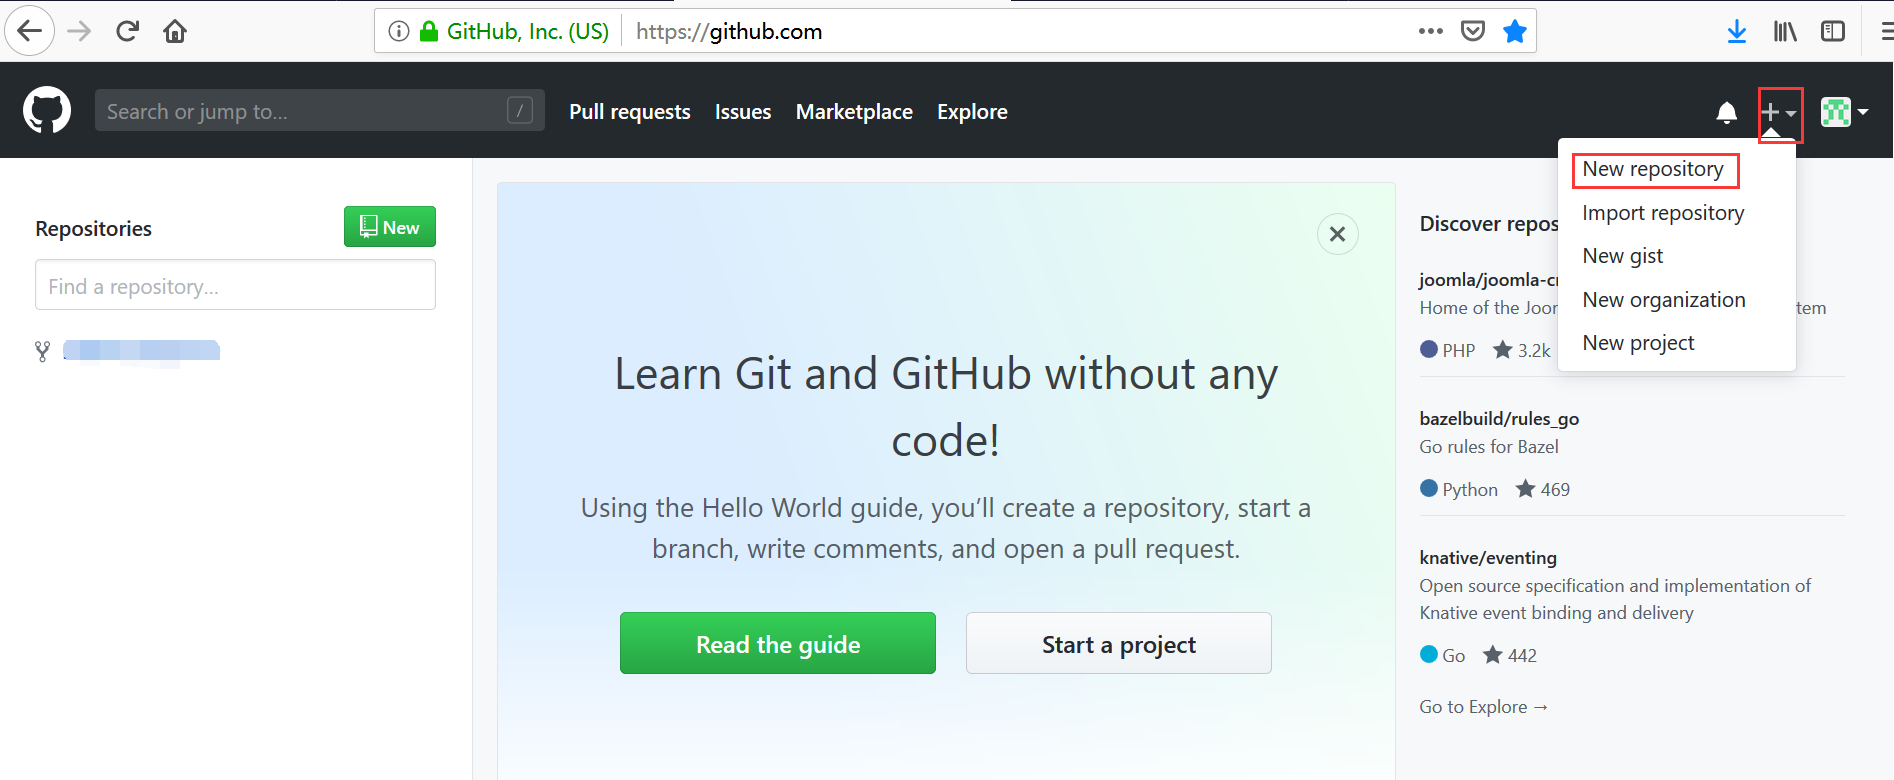The height and width of the screenshot is (780, 1894).
Task: Open the joomla/joomla-cms repository link
Action: point(1489,280)
